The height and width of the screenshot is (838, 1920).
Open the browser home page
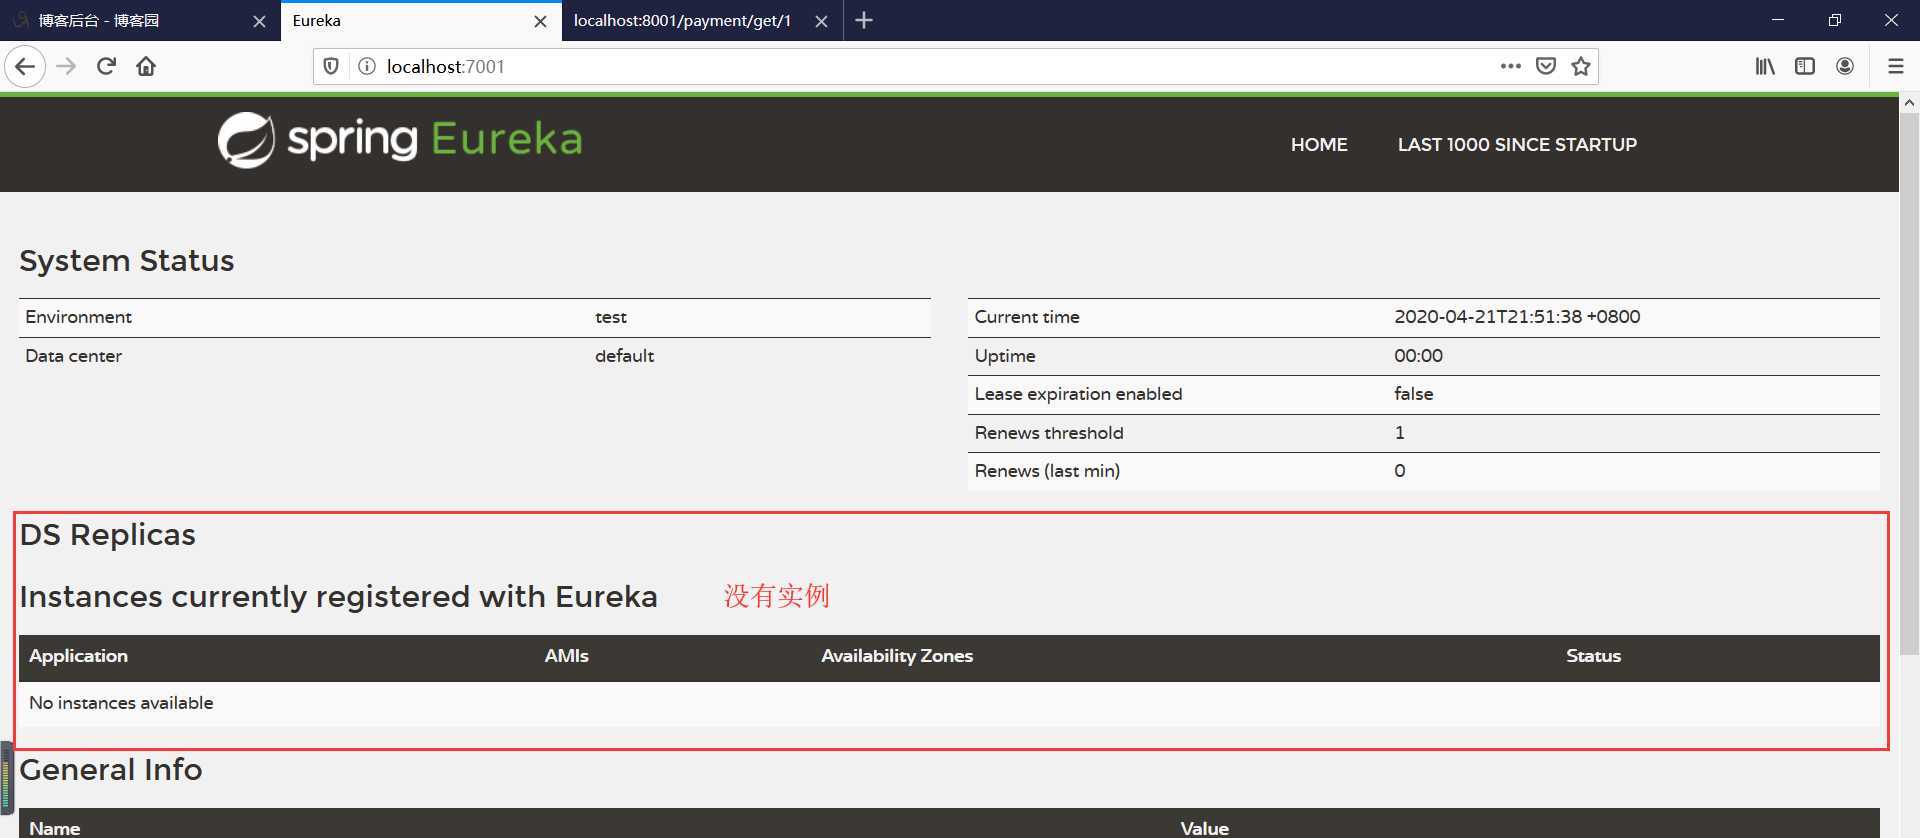[146, 67]
